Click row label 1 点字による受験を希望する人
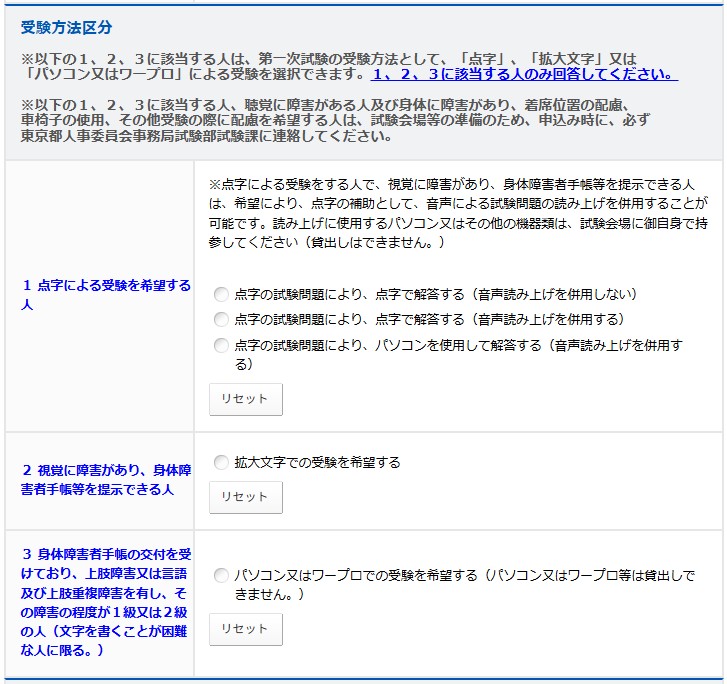 pos(105,294)
